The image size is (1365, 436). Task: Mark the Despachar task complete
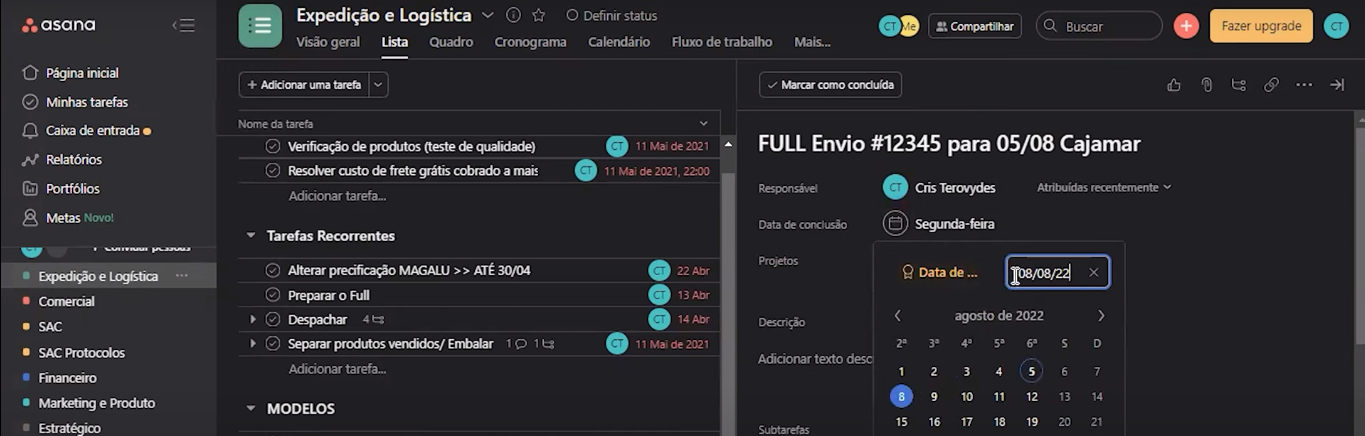coord(272,319)
